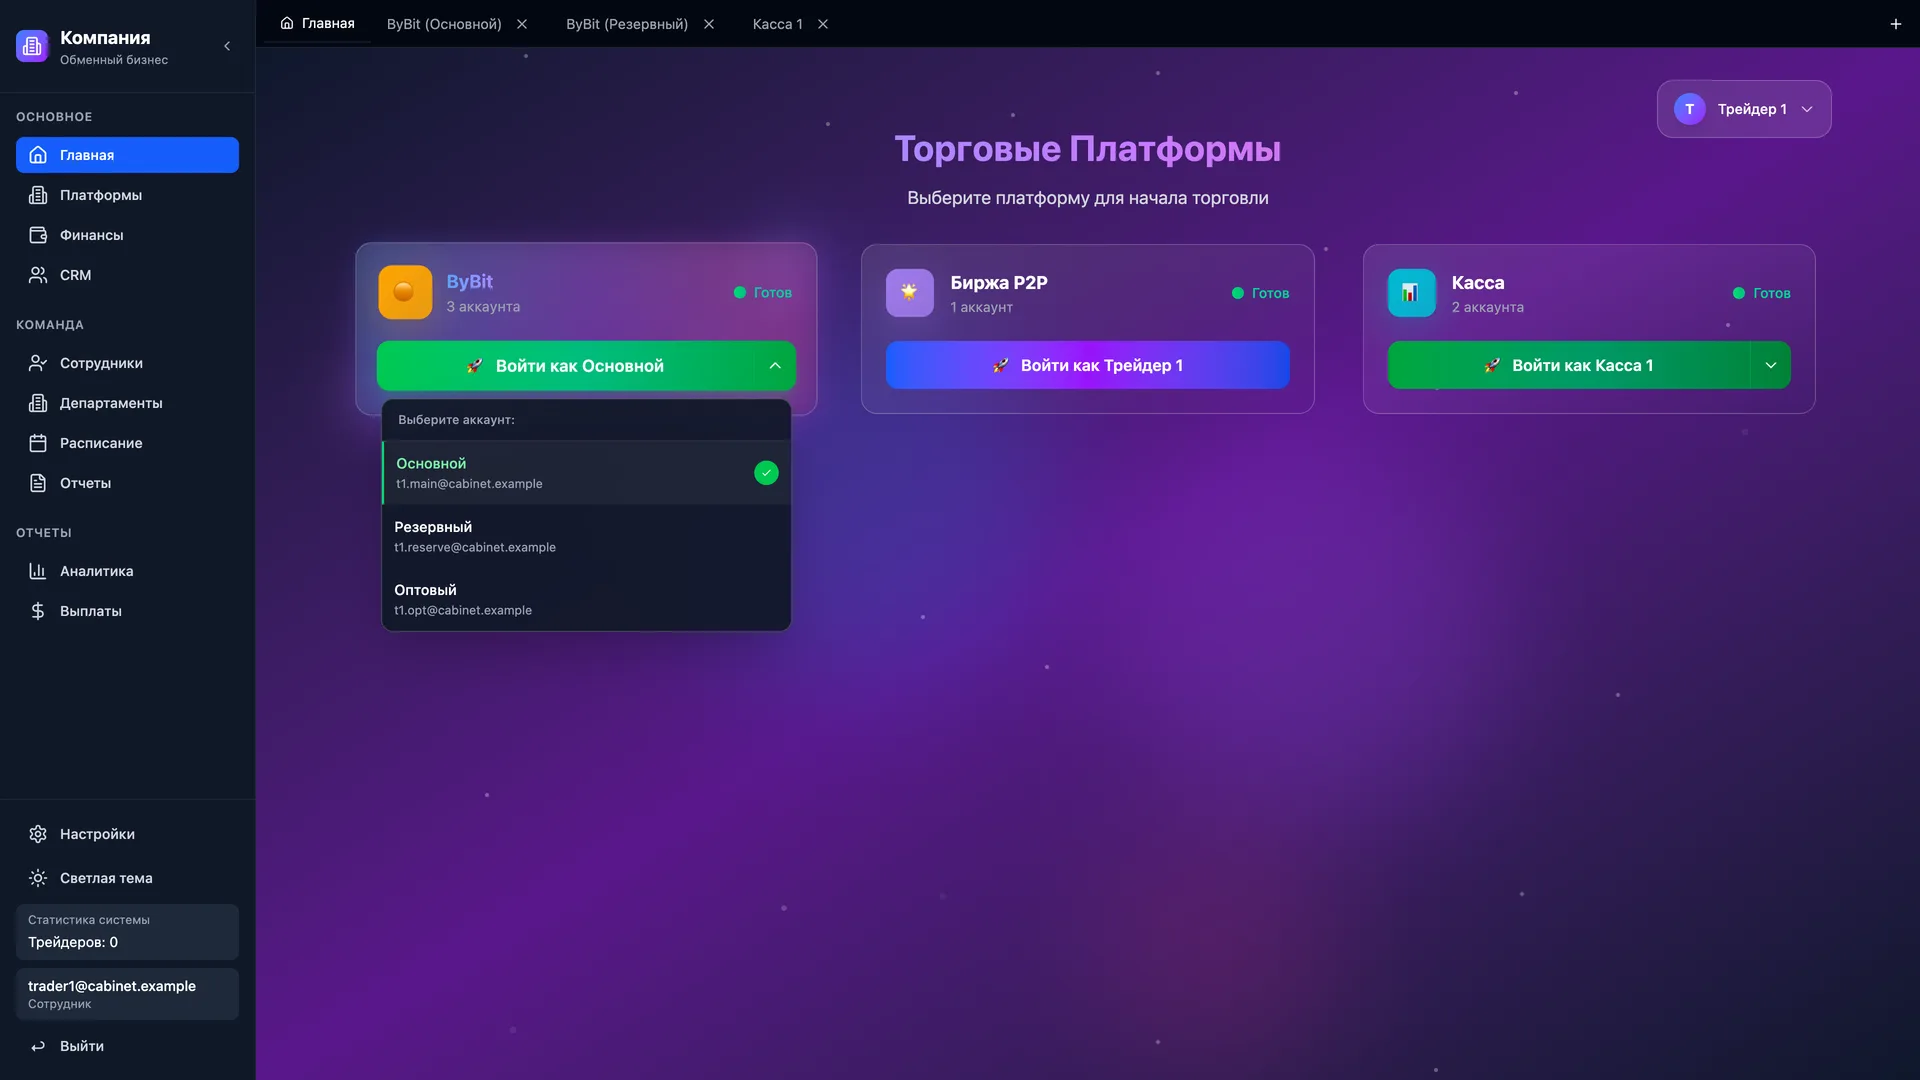
Task: Click the Биржа P2P star icon
Action: coord(909,293)
